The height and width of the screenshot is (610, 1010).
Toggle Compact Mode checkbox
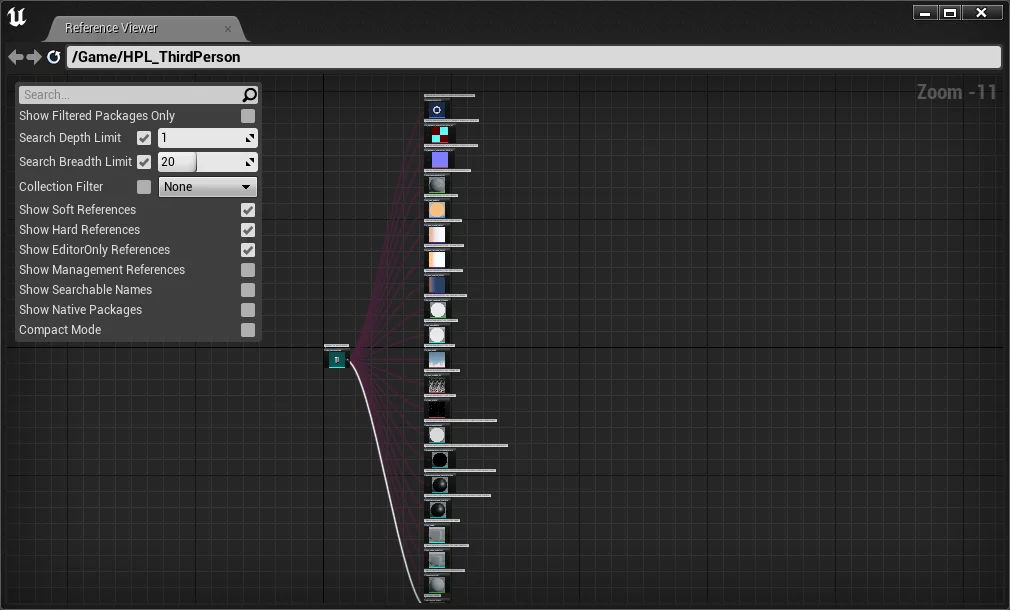pyautogui.click(x=248, y=330)
